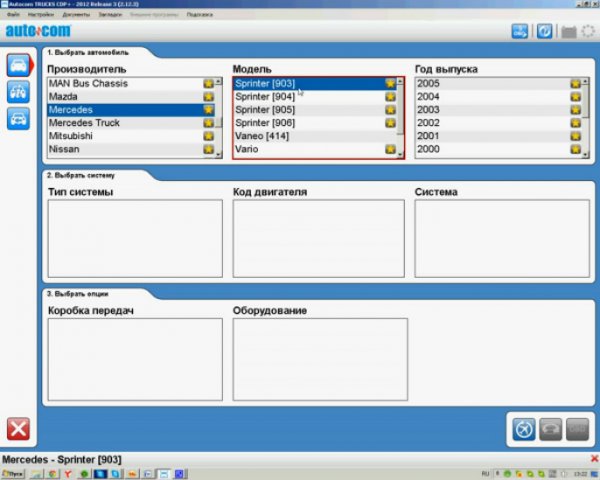Select manufacturer Mitsubishi
Viewport: 600px width, 480px height.
tap(131, 136)
